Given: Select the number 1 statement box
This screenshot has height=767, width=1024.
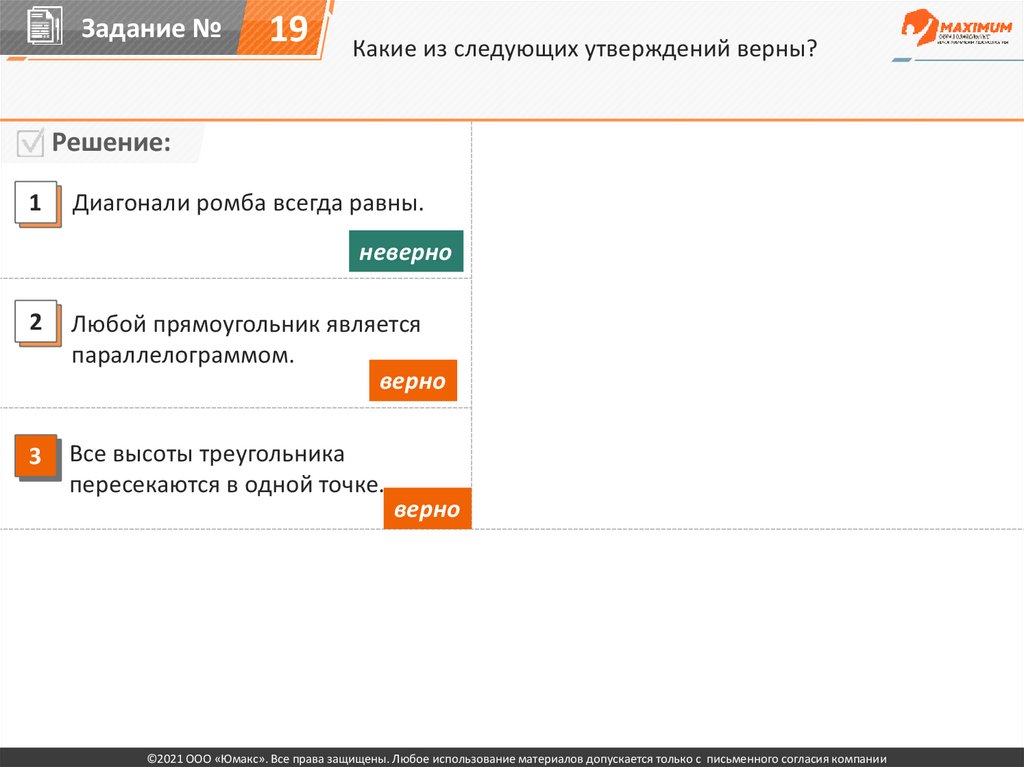Looking at the screenshot, I should tap(37, 204).
